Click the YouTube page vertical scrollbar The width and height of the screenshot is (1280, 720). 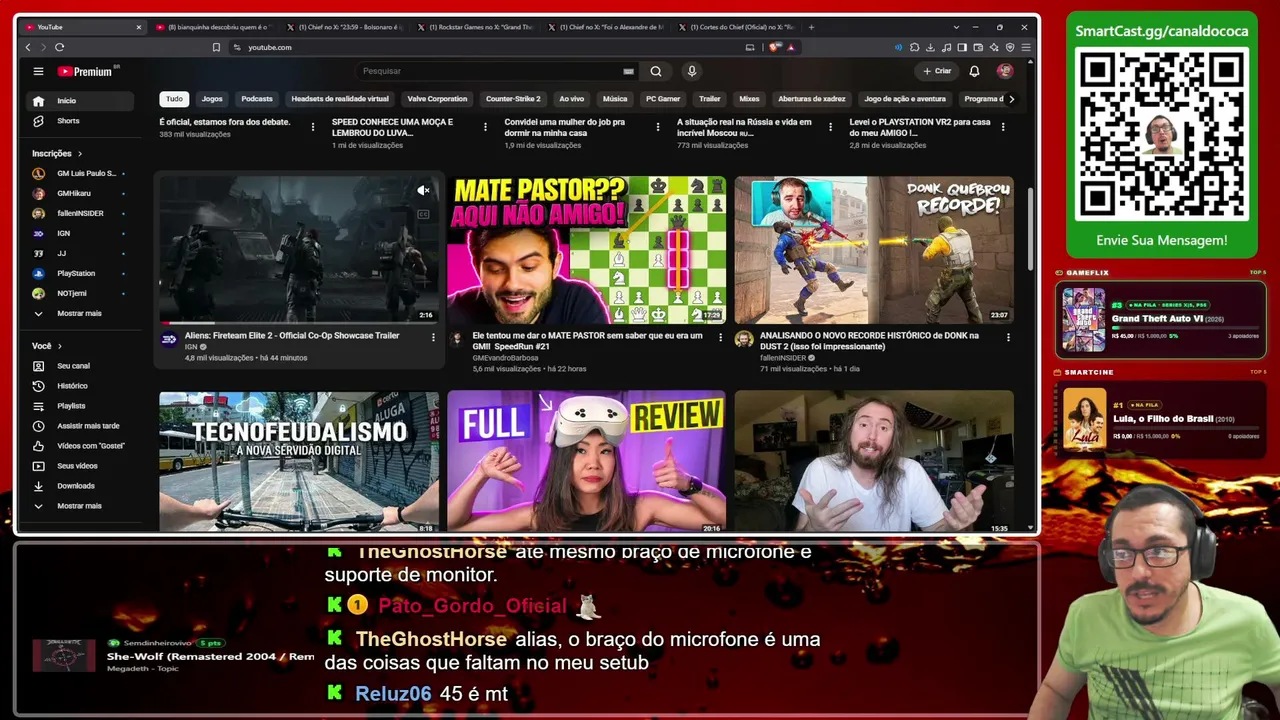coord(1031,227)
